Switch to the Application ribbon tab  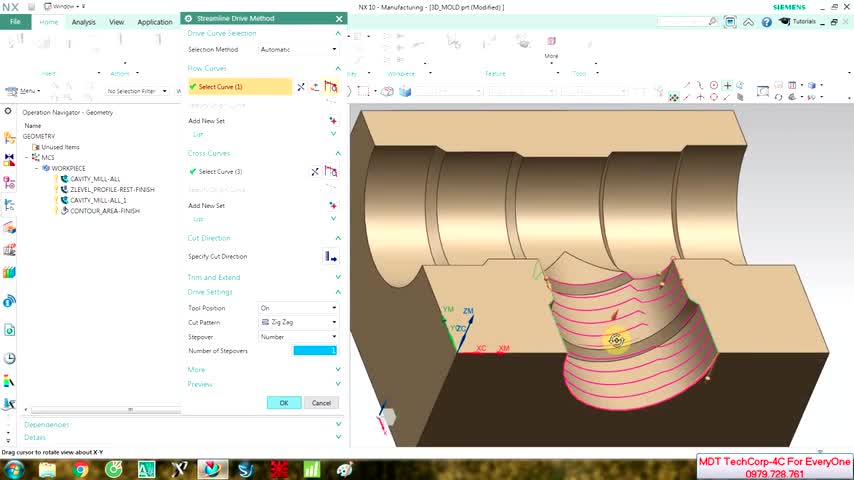click(155, 22)
